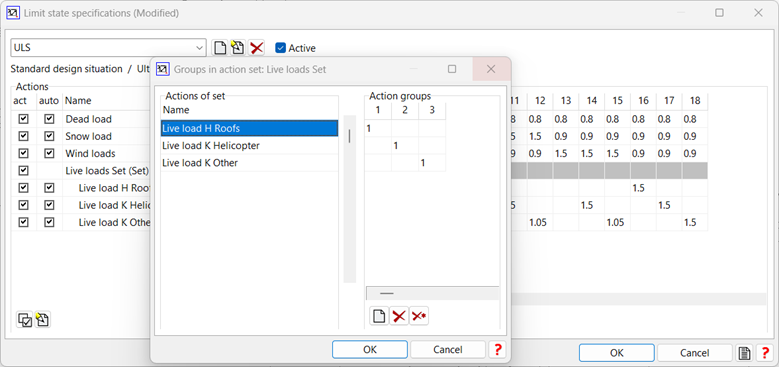Viewport: 779px width, 367px height.
Task: Click the new action icon below Actions list
Action: tap(42, 320)
